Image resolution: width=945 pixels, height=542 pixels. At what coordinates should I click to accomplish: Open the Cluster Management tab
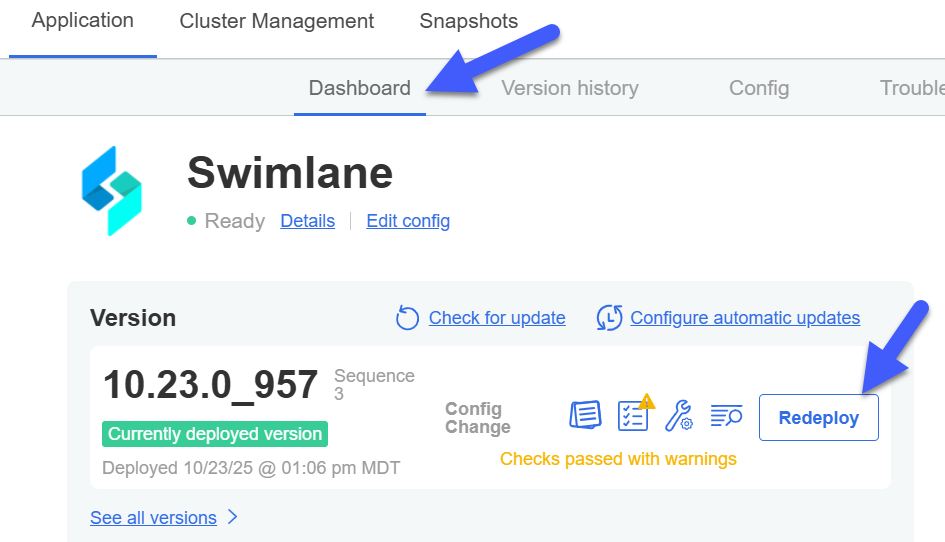(277, 21)
